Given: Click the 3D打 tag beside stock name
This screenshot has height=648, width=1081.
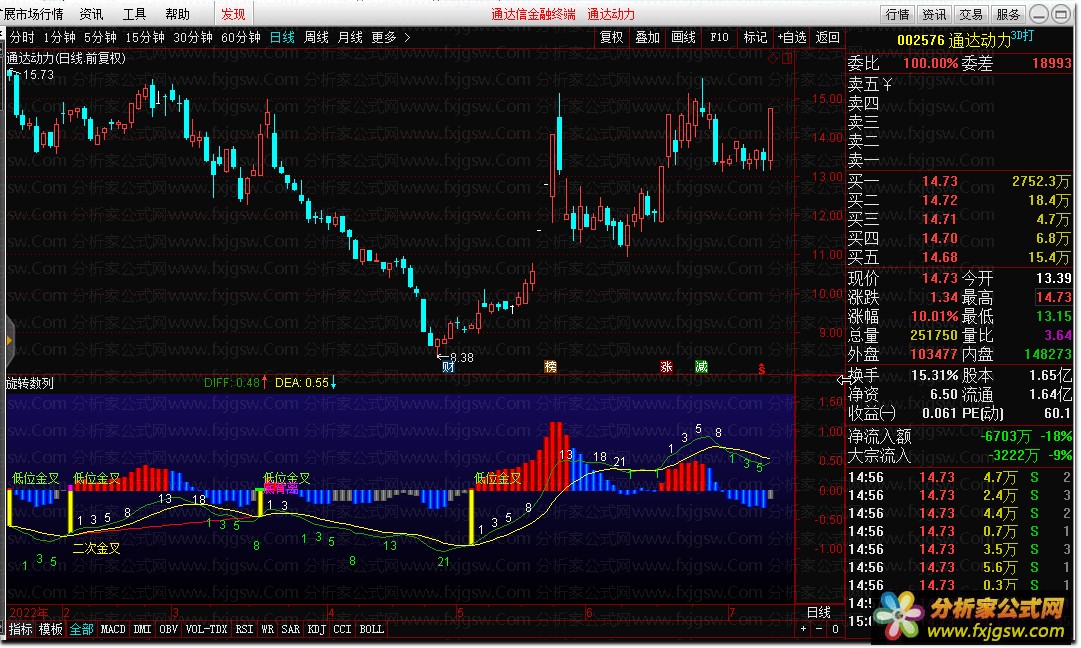Looking at the screenshot, I should click(1022, 35).
